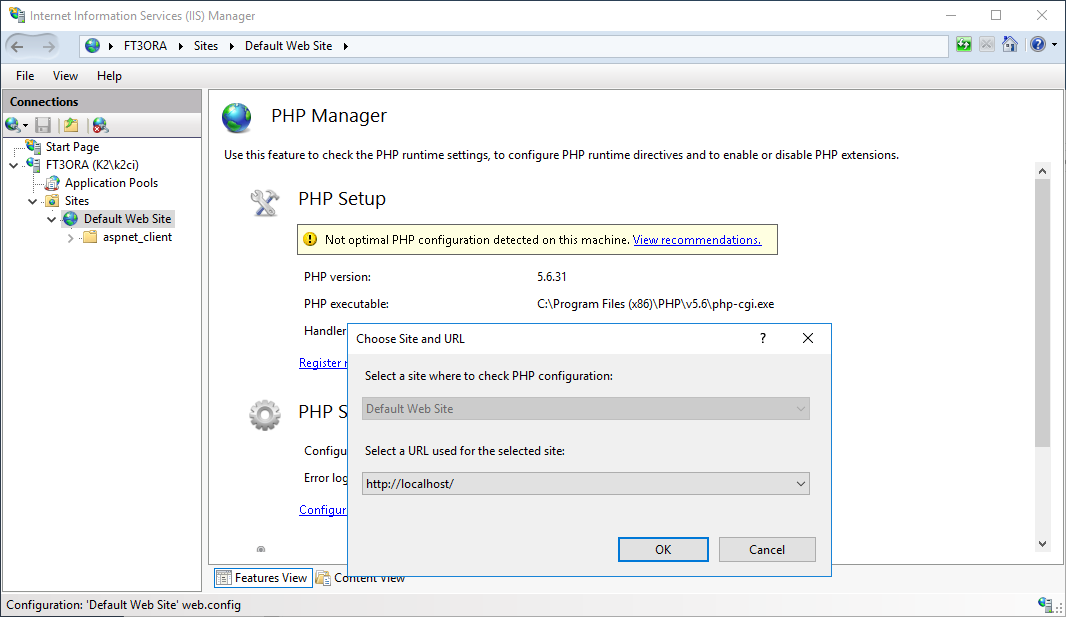This screenshot has height=617, width=1066.
Task: Click the Delete Connection icon
Action: pos(100,125)
